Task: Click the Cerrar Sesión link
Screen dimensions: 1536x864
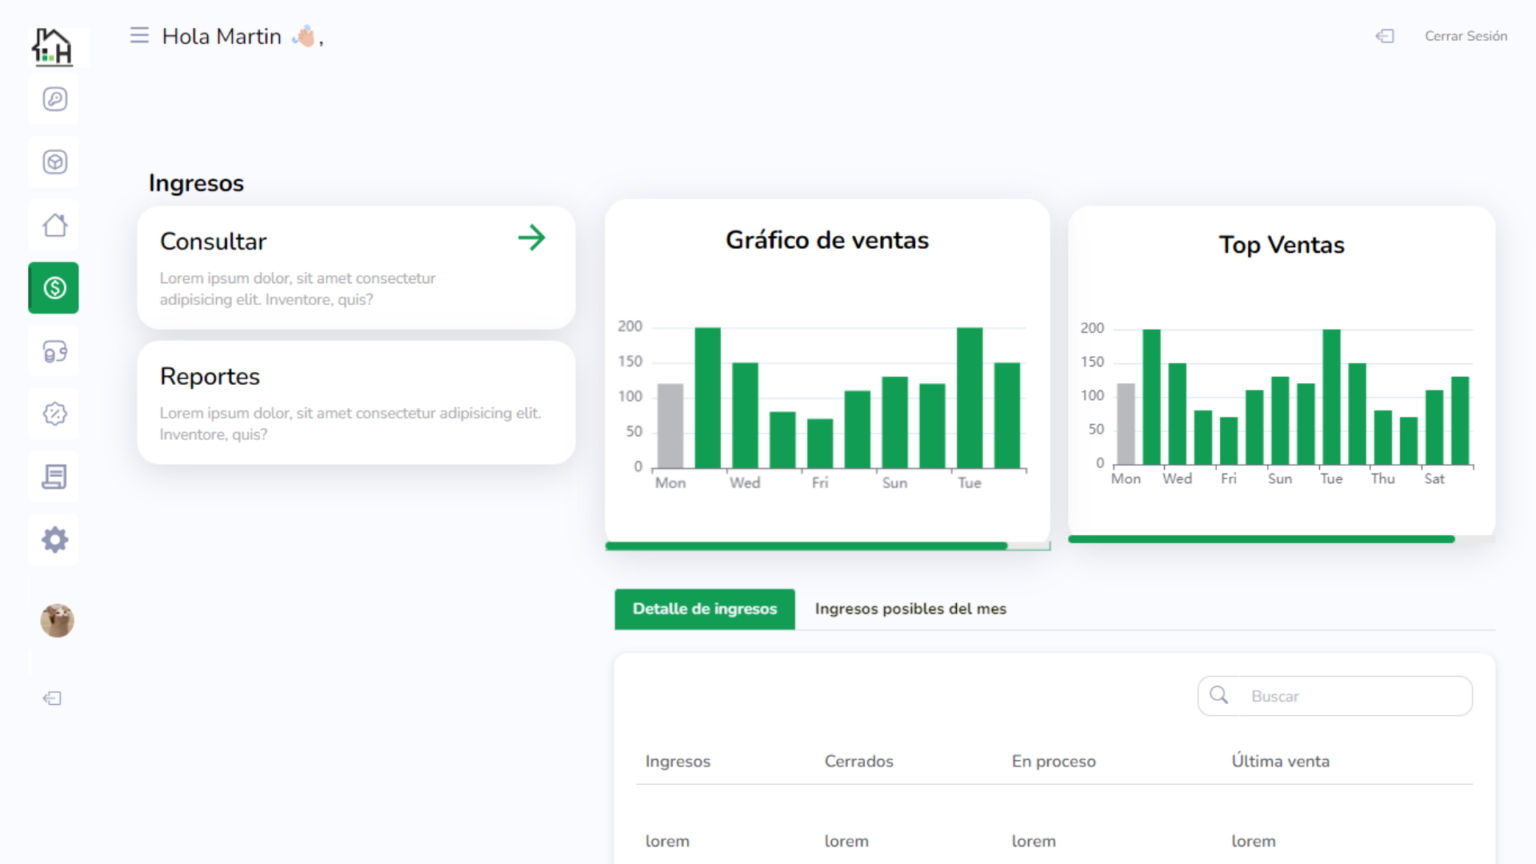Action: click(x=1465, y=36)
